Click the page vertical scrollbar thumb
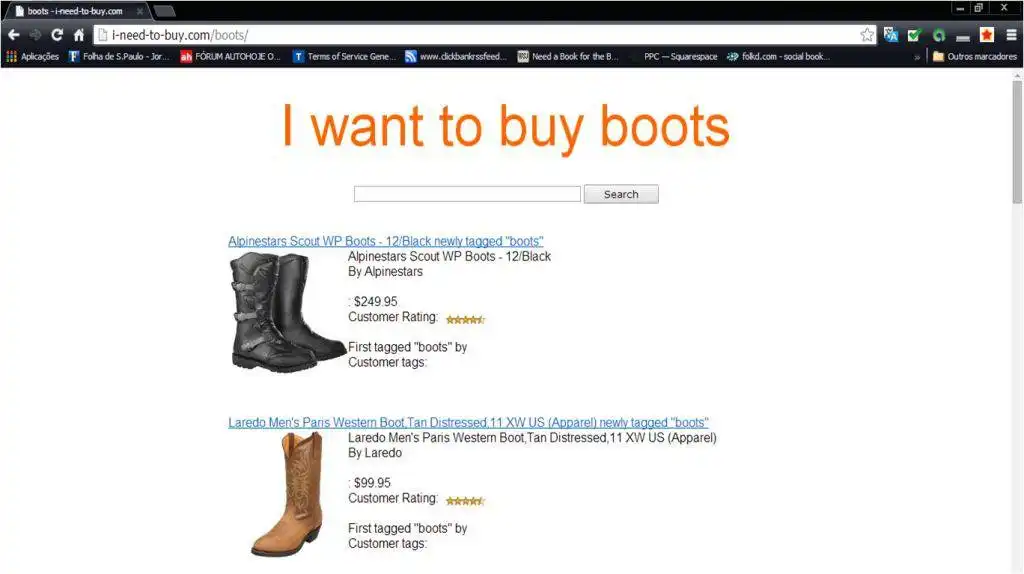1024x574 pixels. tap(1017, 142)
